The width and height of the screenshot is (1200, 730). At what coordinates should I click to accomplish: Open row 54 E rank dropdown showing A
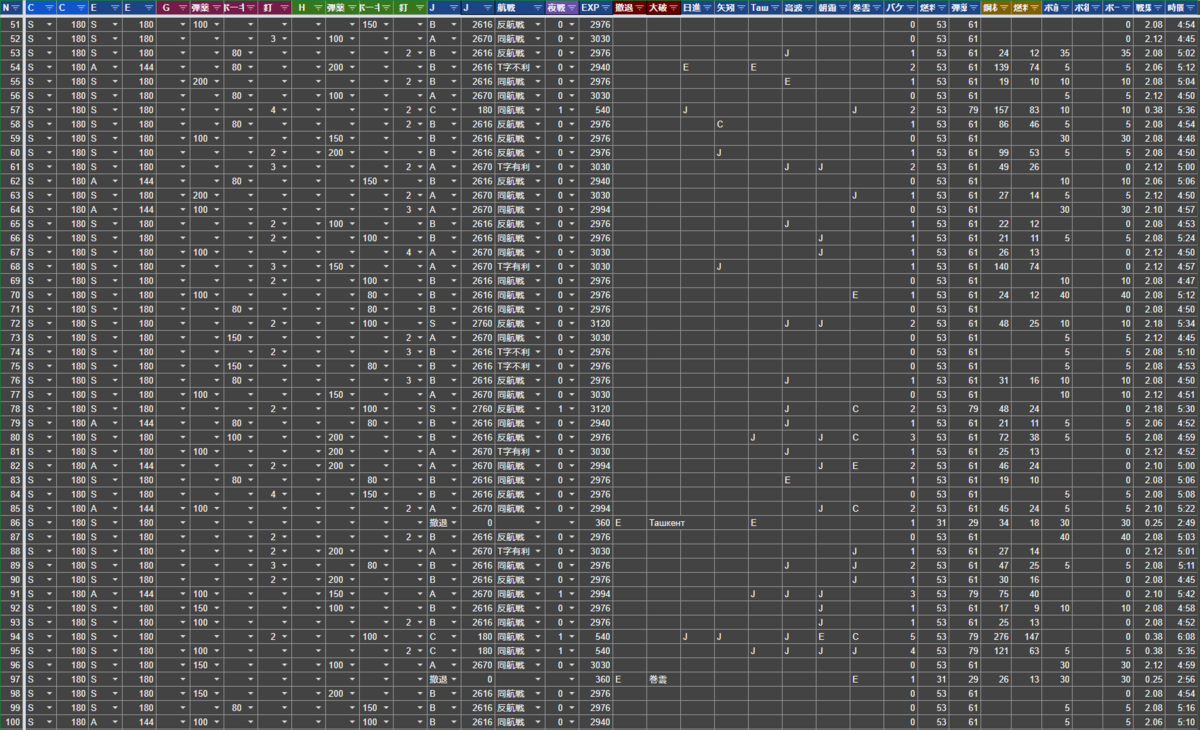(x=115, y=67)
